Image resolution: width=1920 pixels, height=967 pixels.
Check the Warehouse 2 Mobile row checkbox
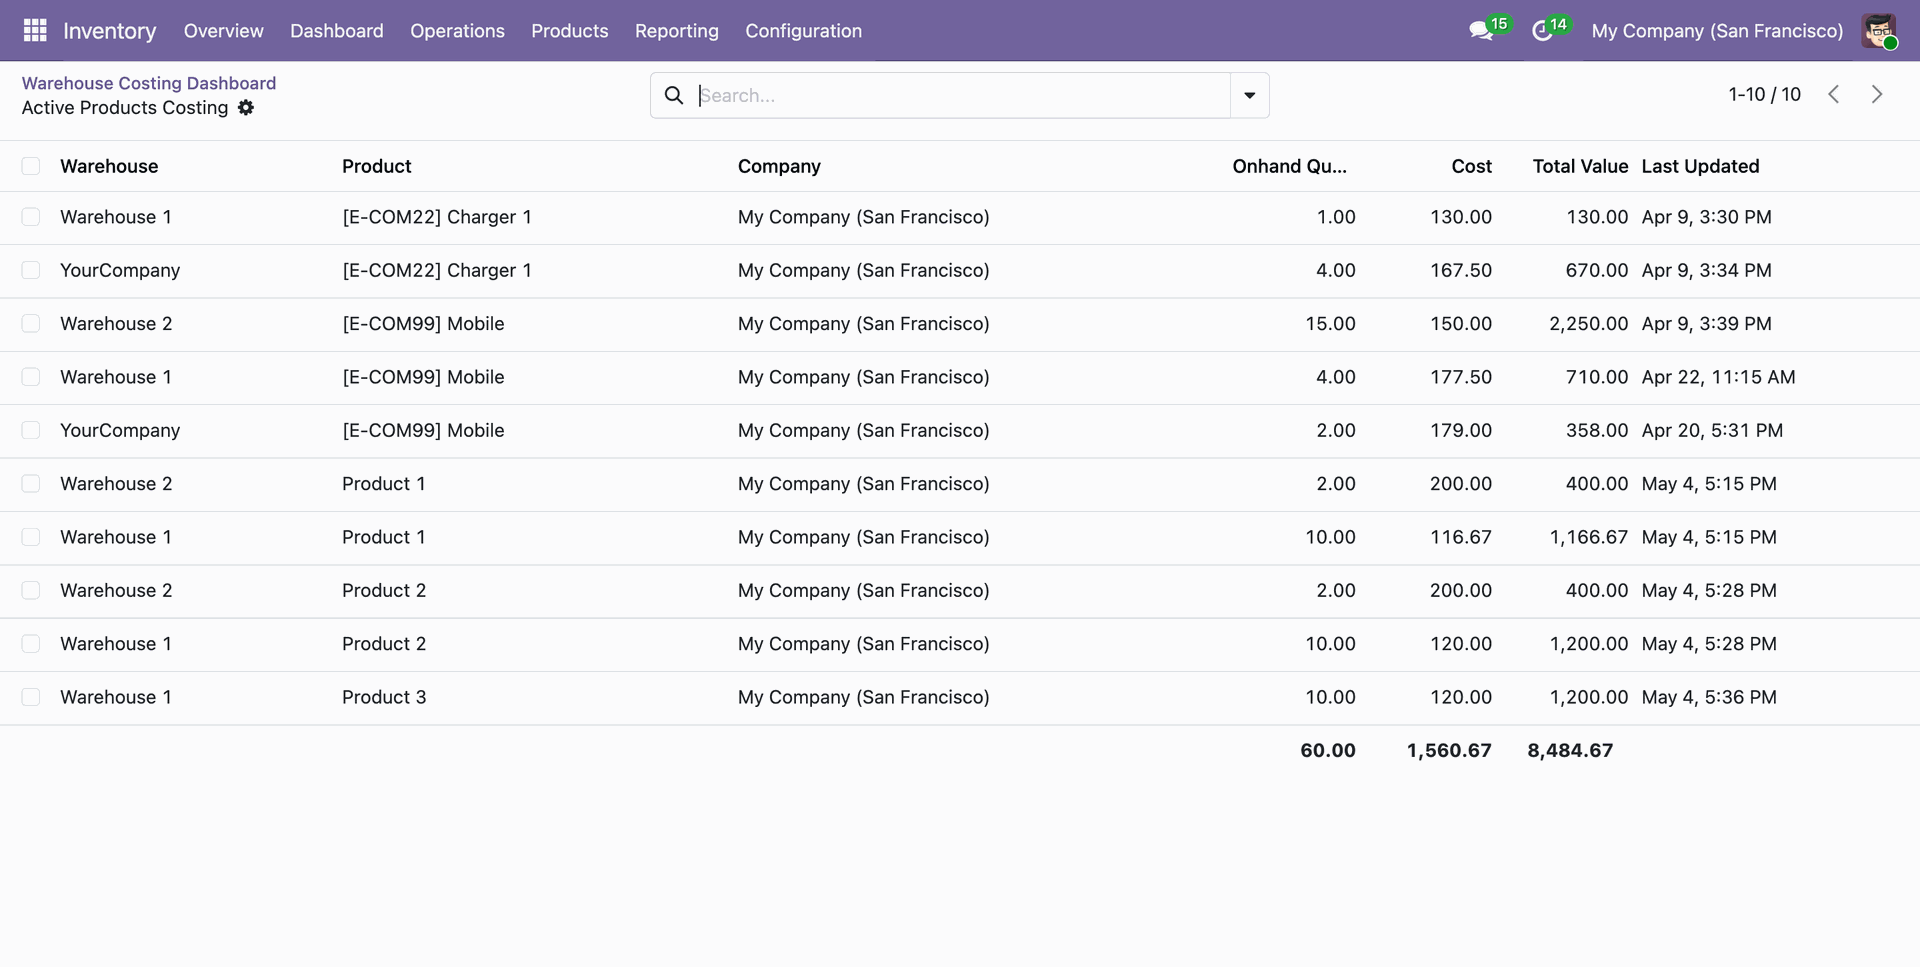pos(31,324)
